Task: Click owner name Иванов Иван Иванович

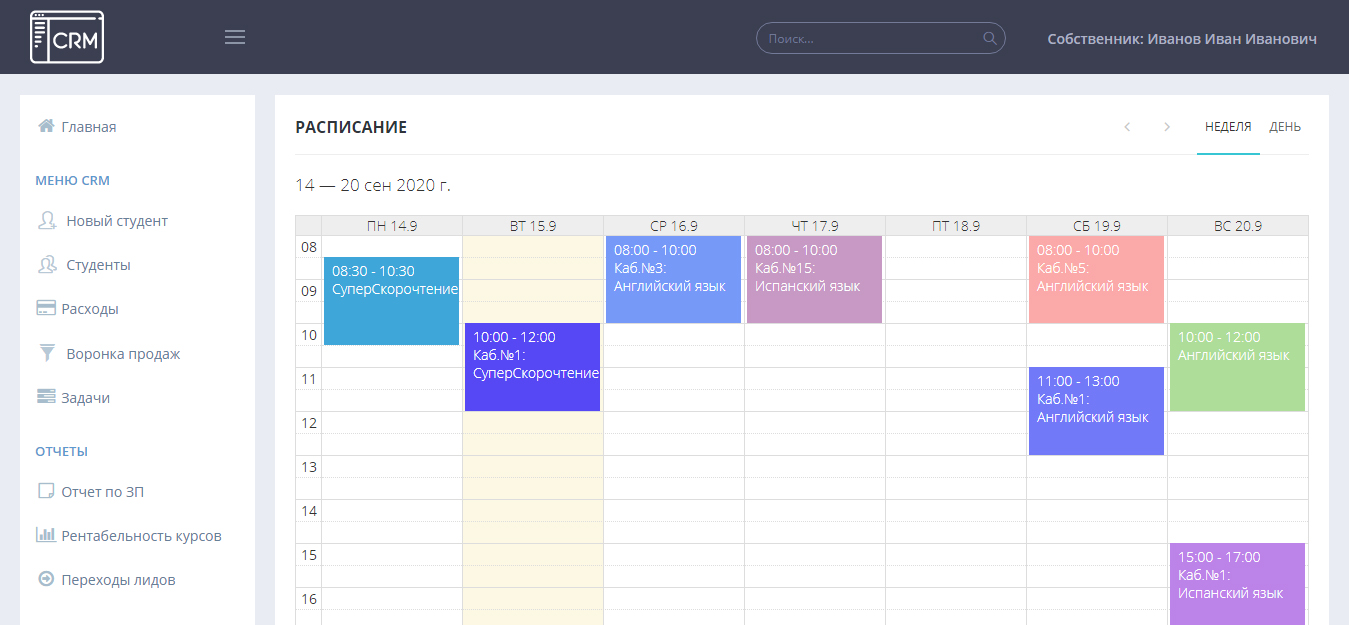Action: (x=1181, y=39)
